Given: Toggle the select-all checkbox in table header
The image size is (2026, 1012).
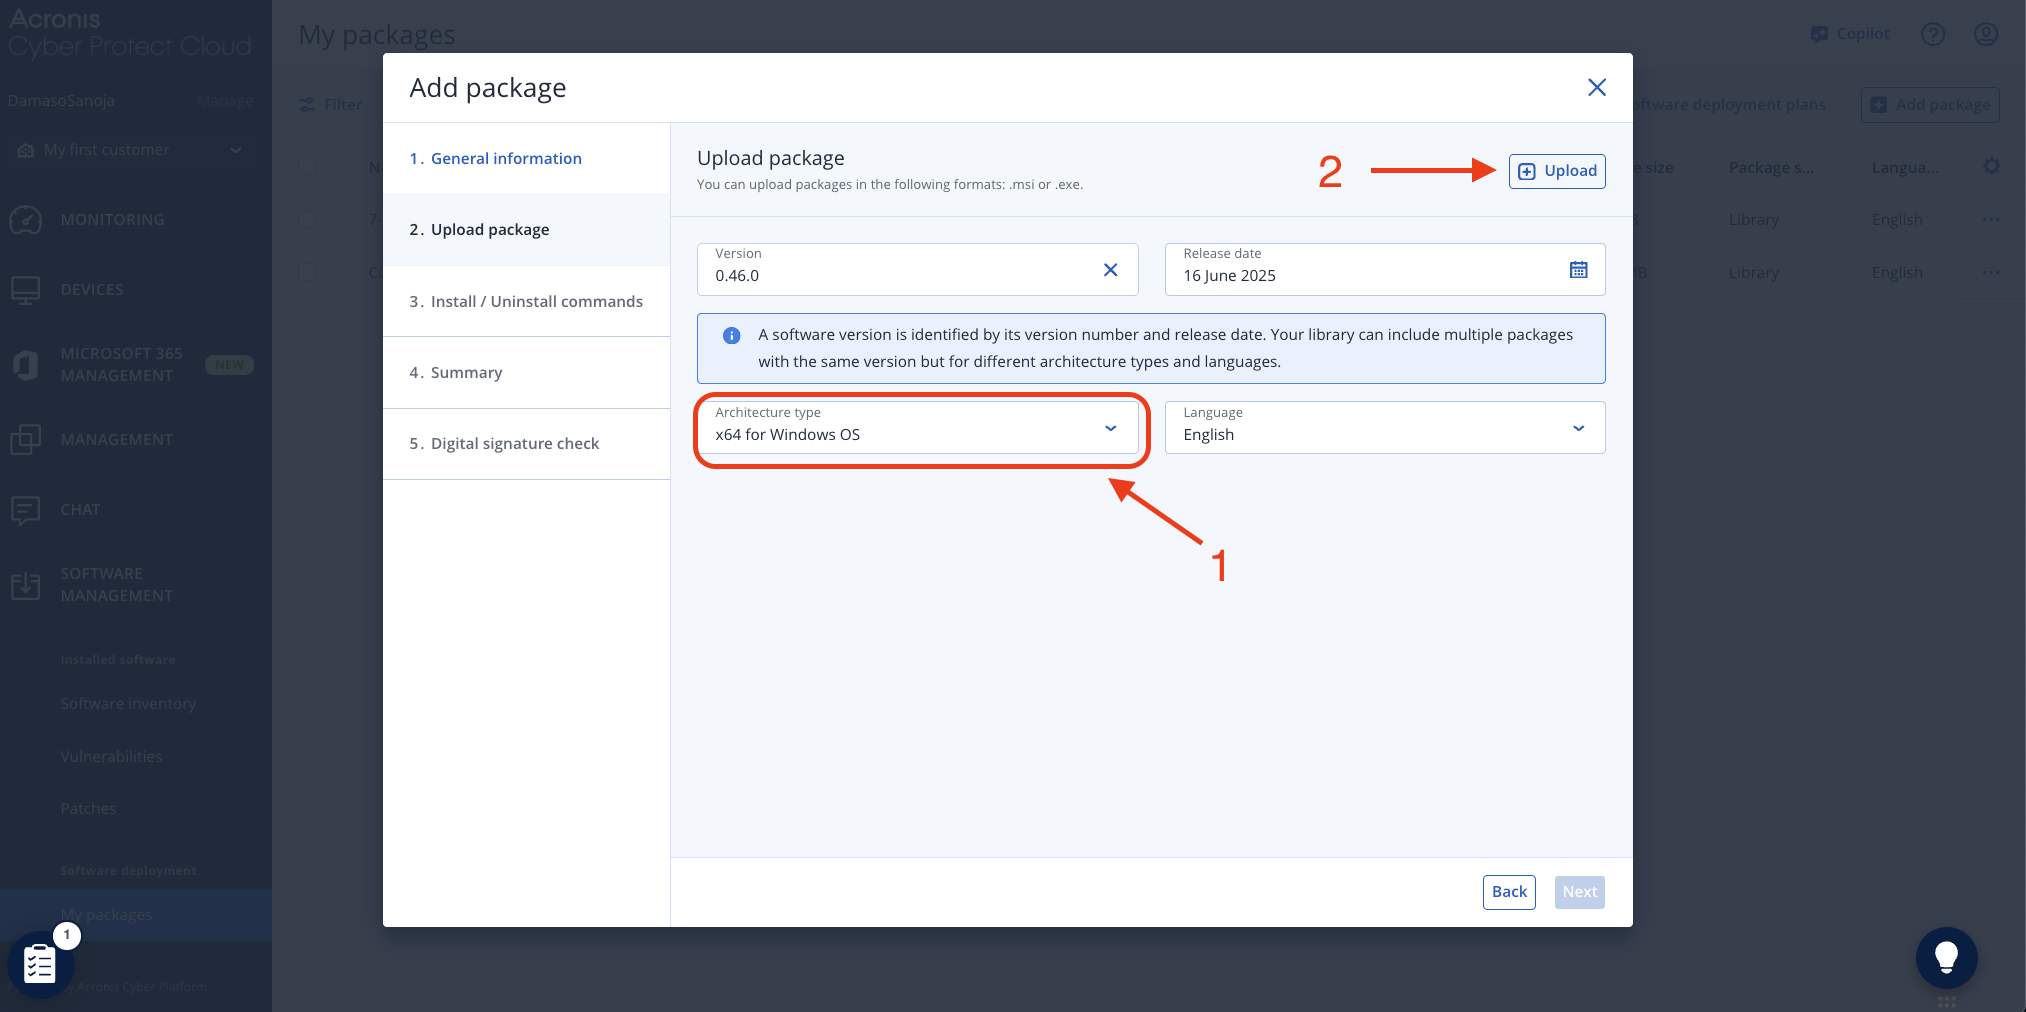Looking at the screenshot, I should point(307,167).
